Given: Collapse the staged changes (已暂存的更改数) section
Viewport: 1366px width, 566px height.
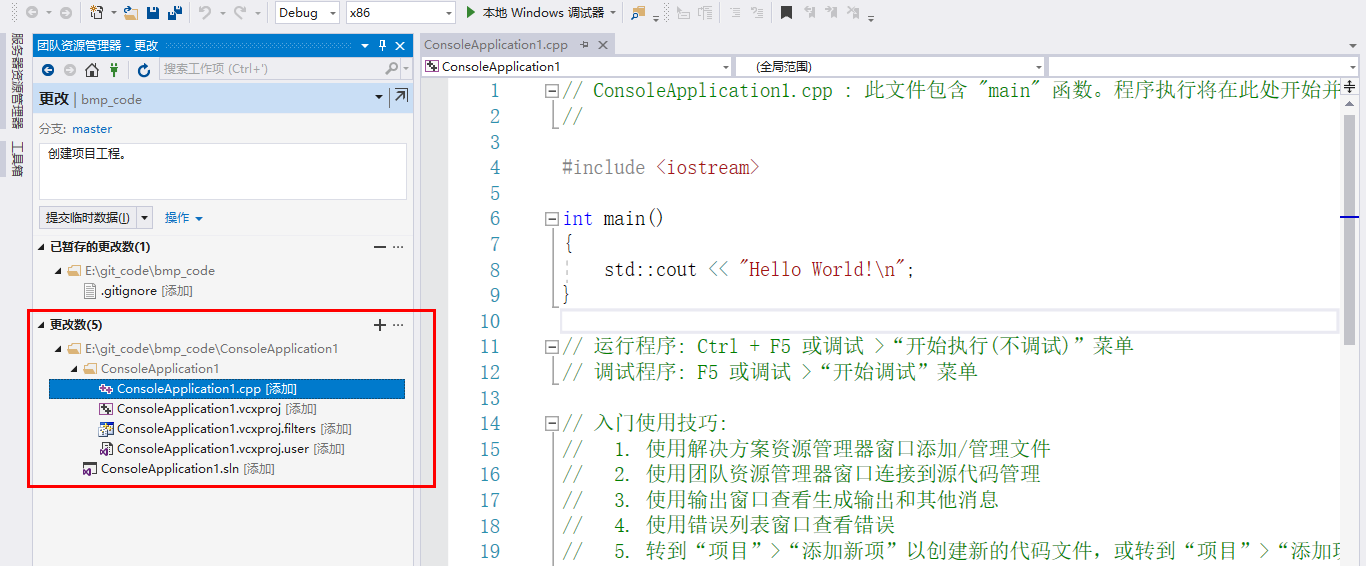Looking at the screenshot, I should [41, 247].
